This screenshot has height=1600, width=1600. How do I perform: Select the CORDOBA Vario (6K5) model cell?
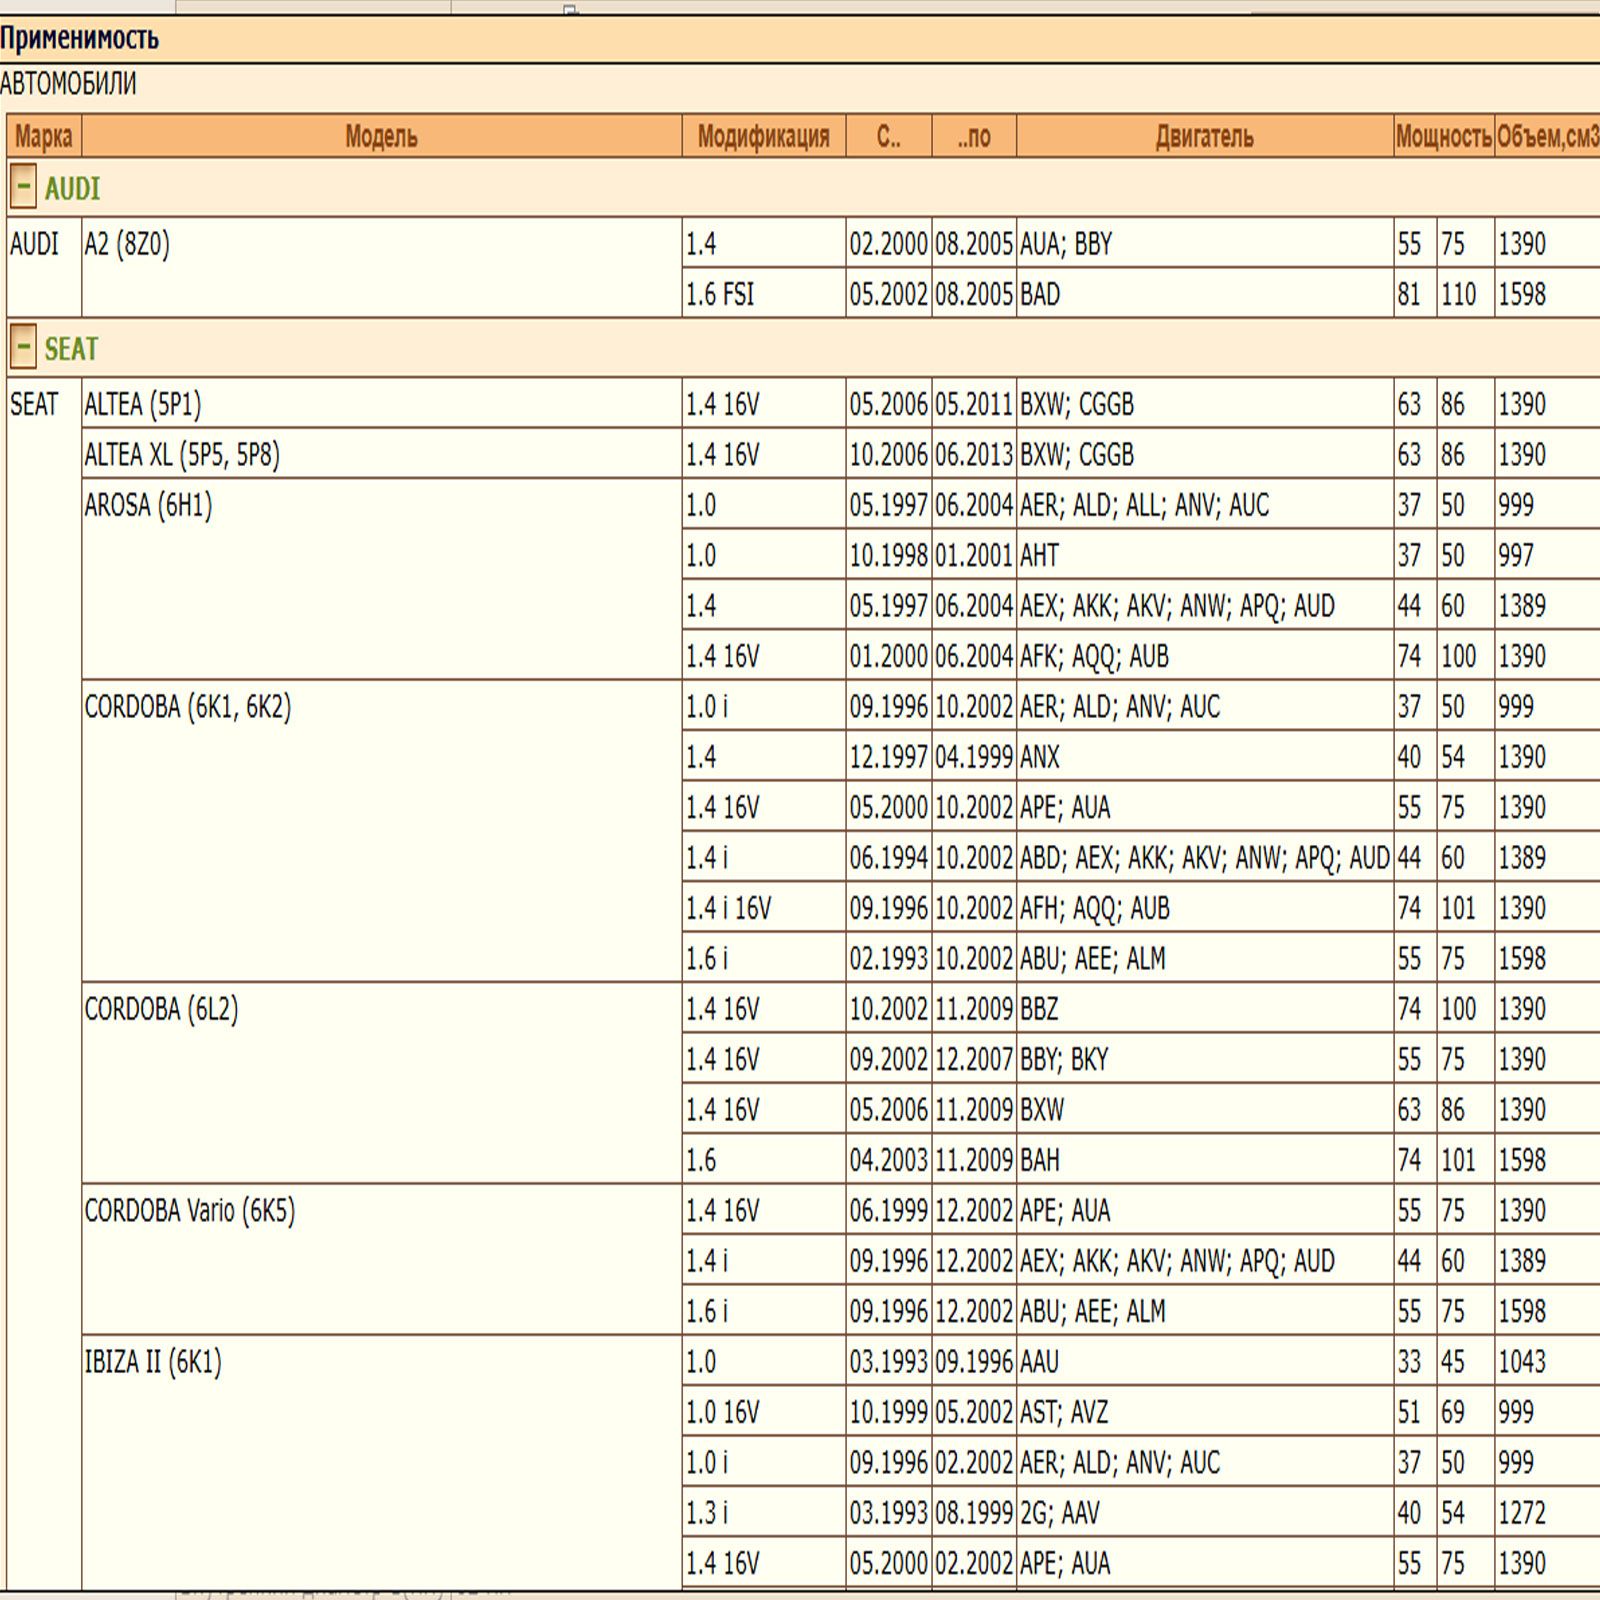[190, 1211]
